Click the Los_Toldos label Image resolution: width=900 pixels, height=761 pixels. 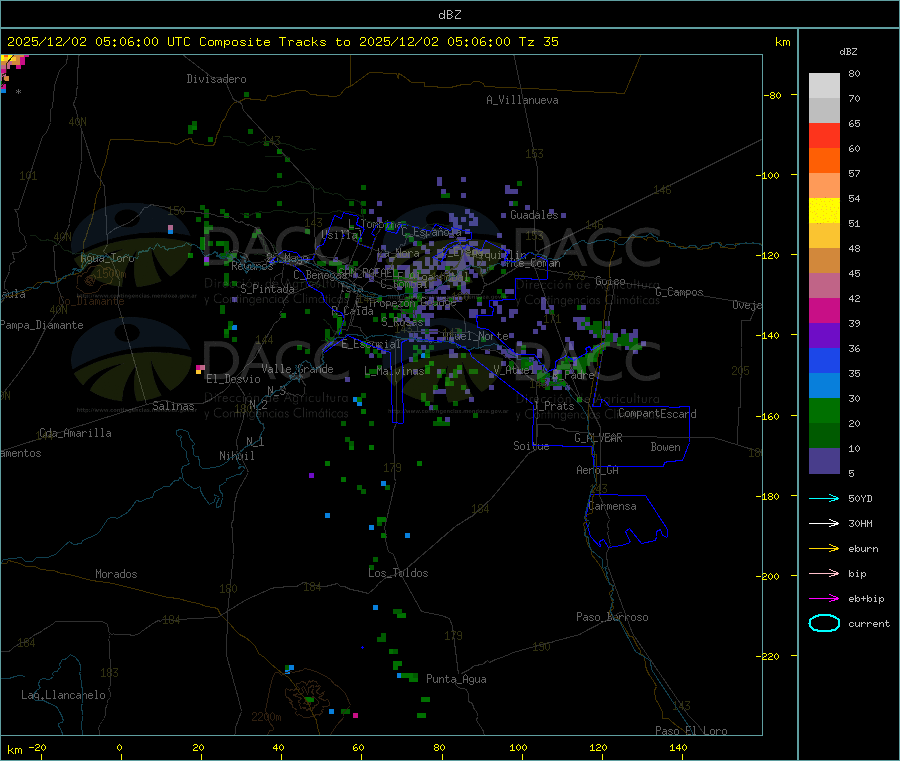(x=398, y=573)
